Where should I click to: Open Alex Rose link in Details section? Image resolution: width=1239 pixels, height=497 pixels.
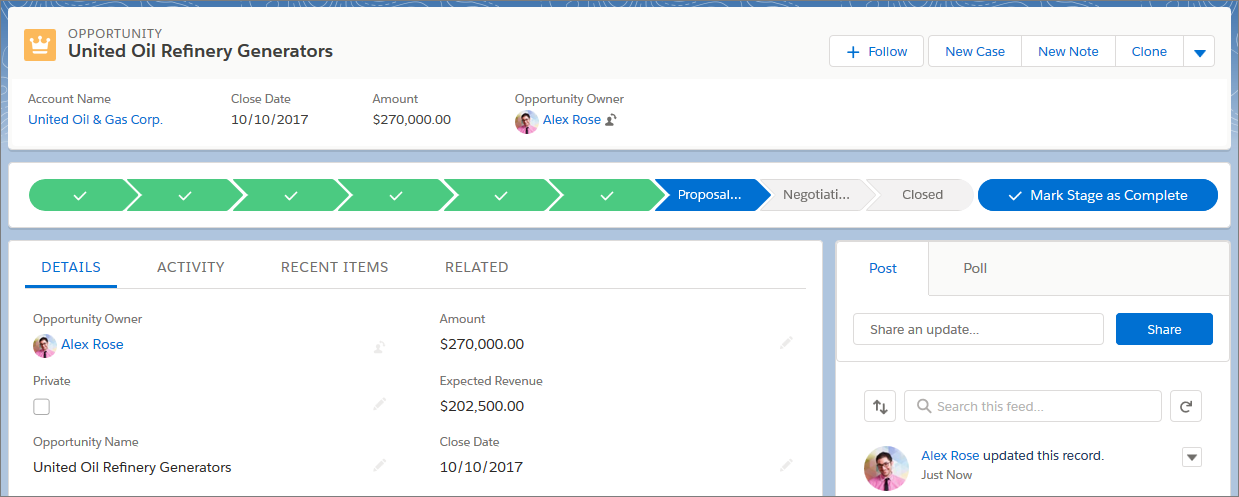click(x=92, y=344)
